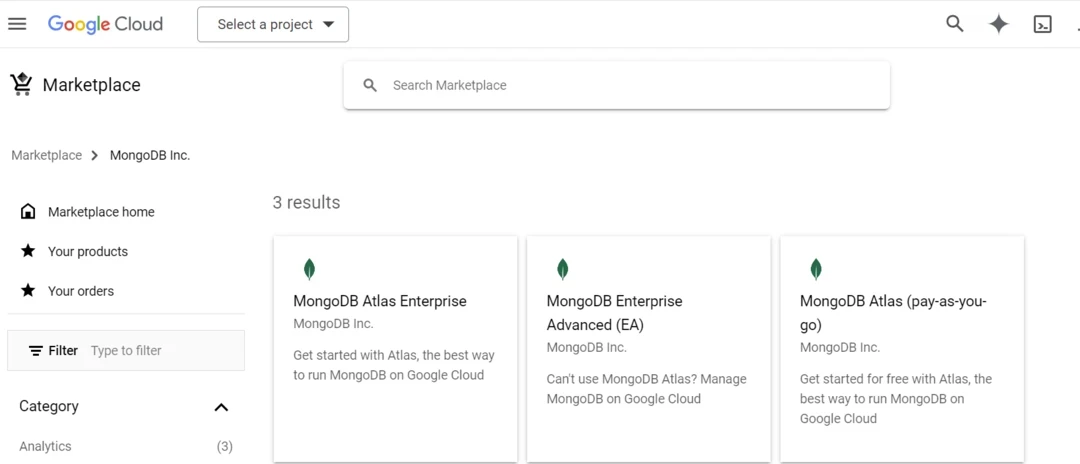Screen dimensions: 1080x464
Task: Open Your products page
Action: 88,252
